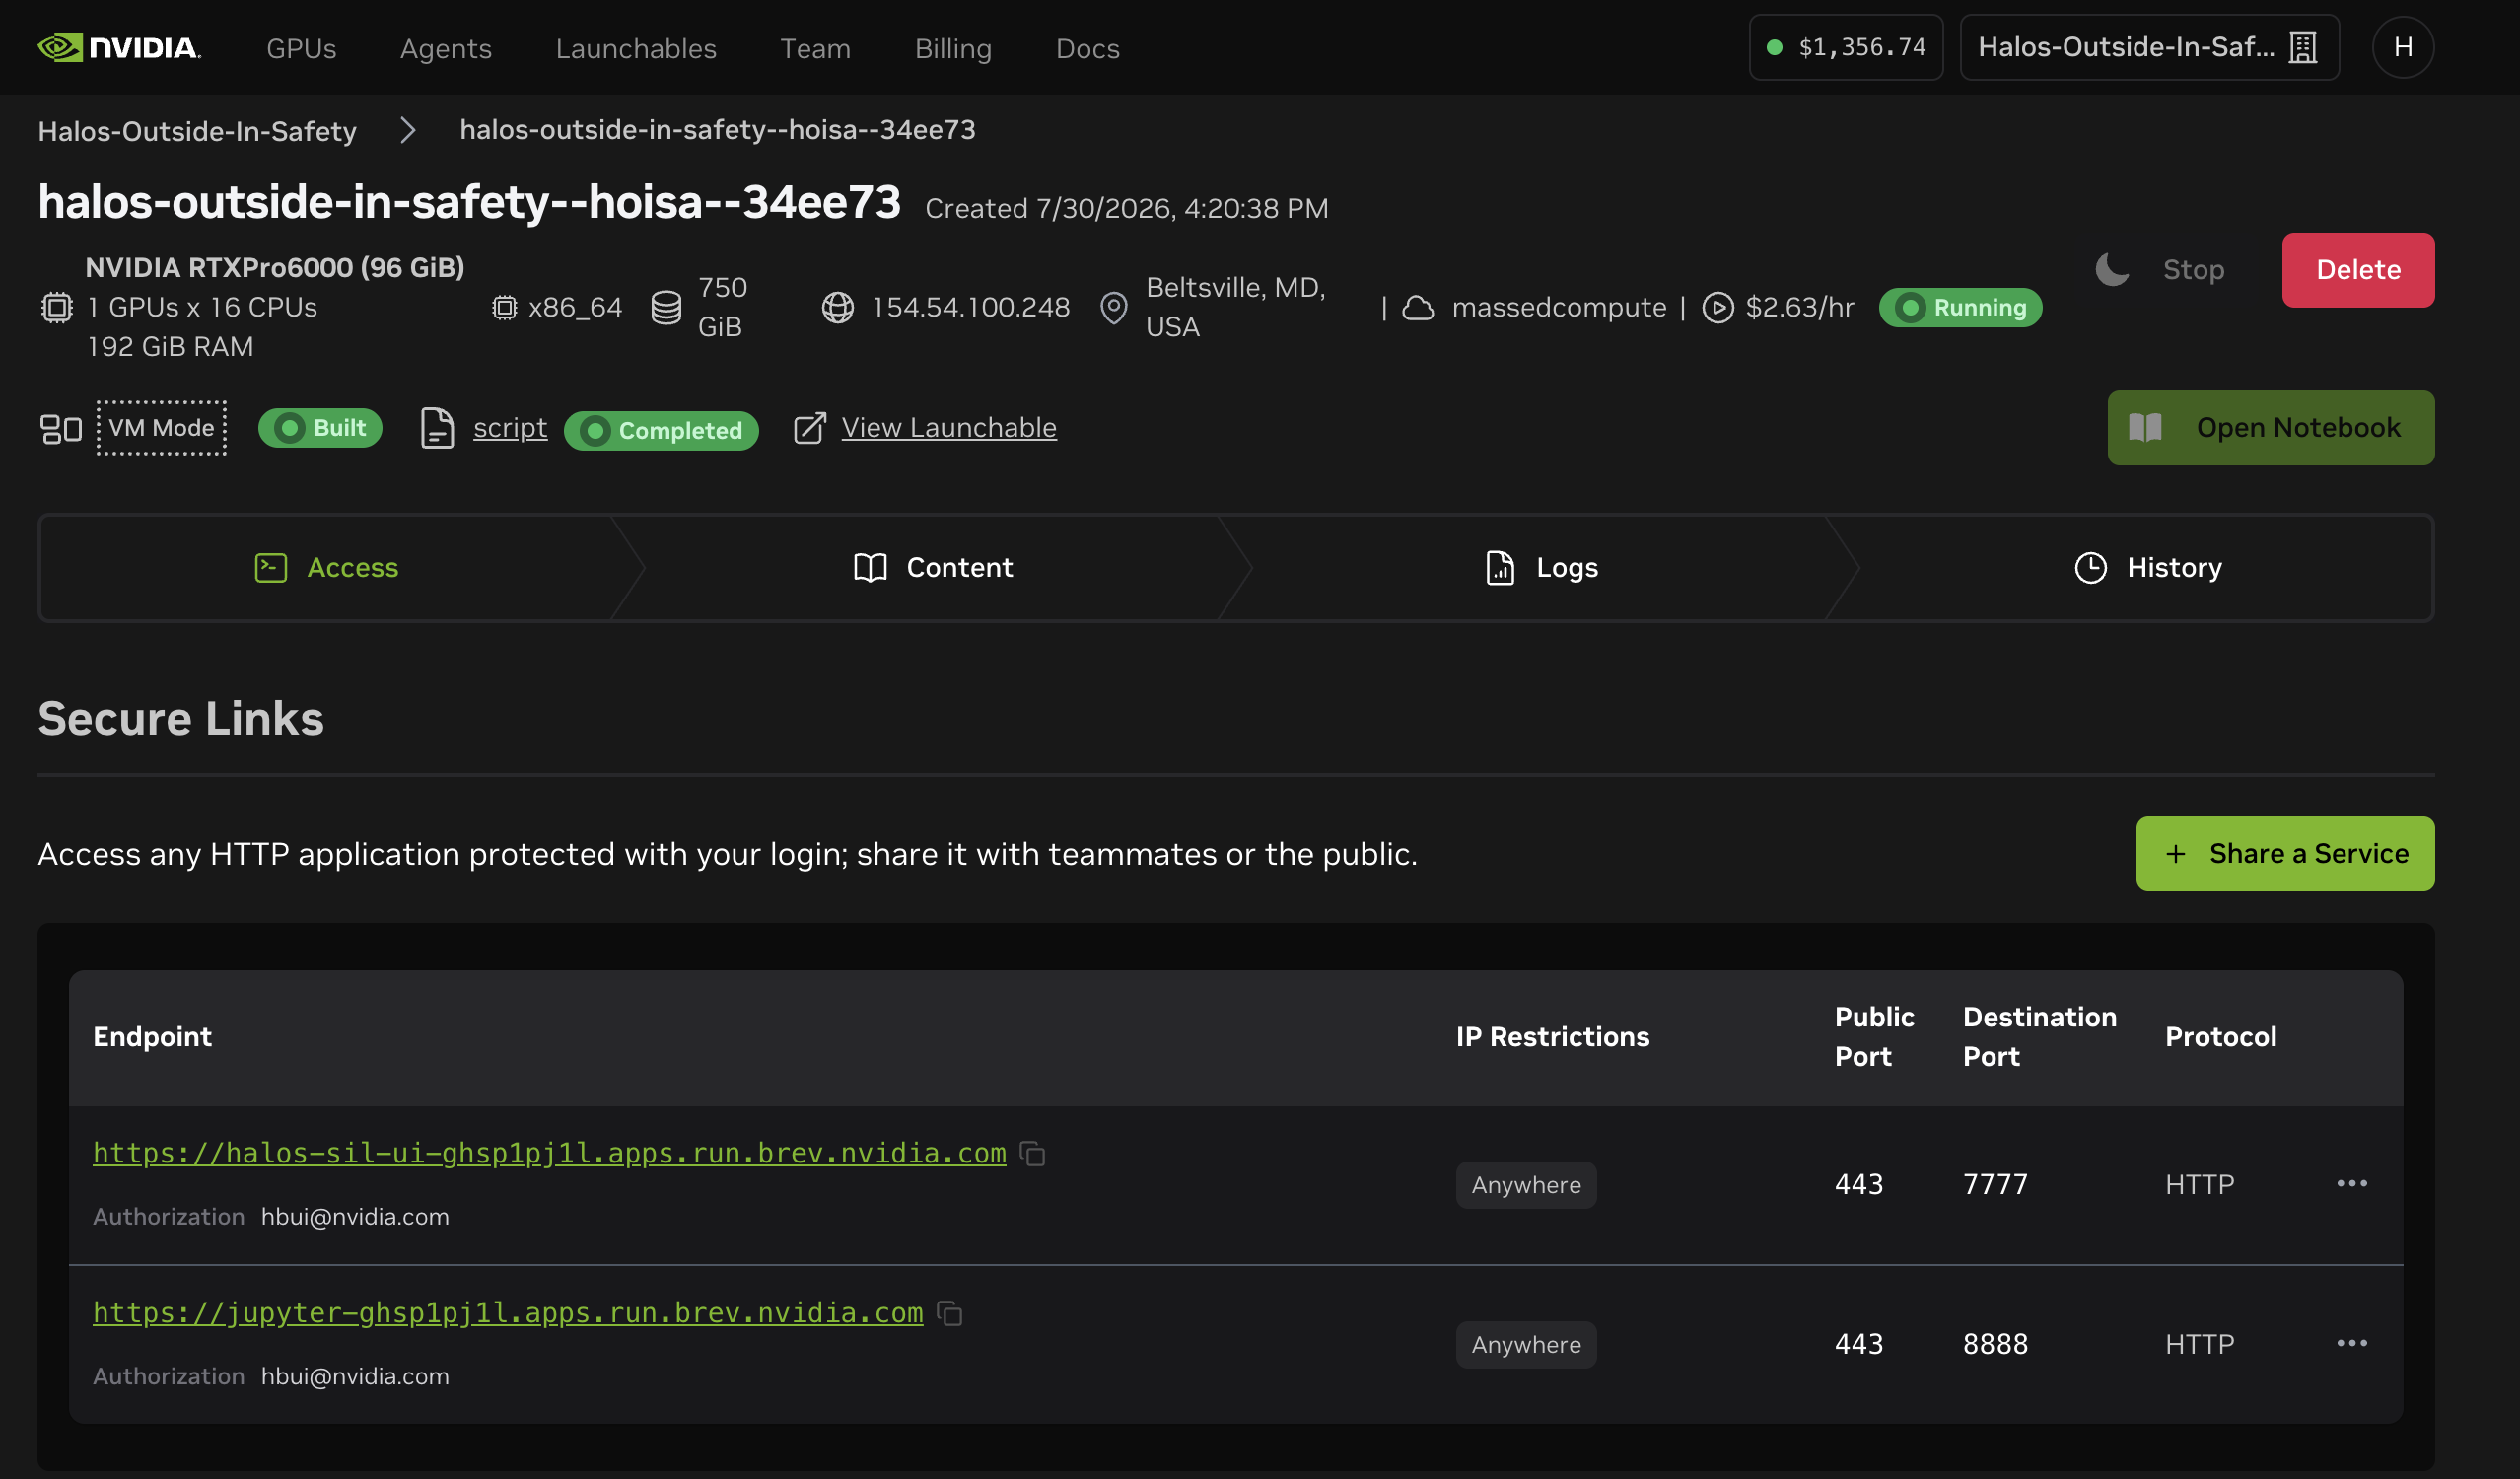
Task: Click the History clock icon
Action: coord(2090,568)
